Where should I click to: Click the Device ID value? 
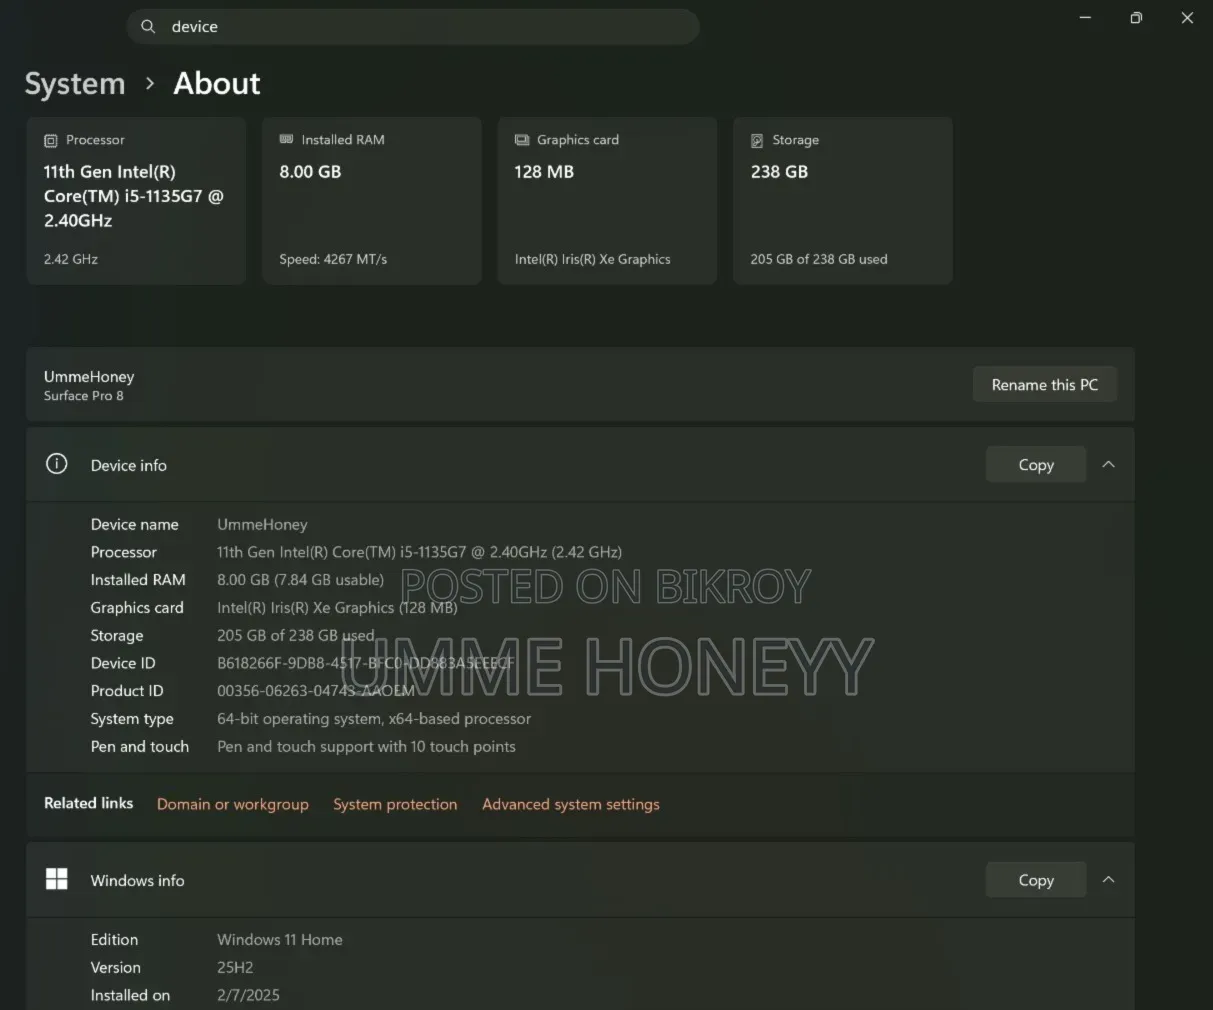point(366,663)
